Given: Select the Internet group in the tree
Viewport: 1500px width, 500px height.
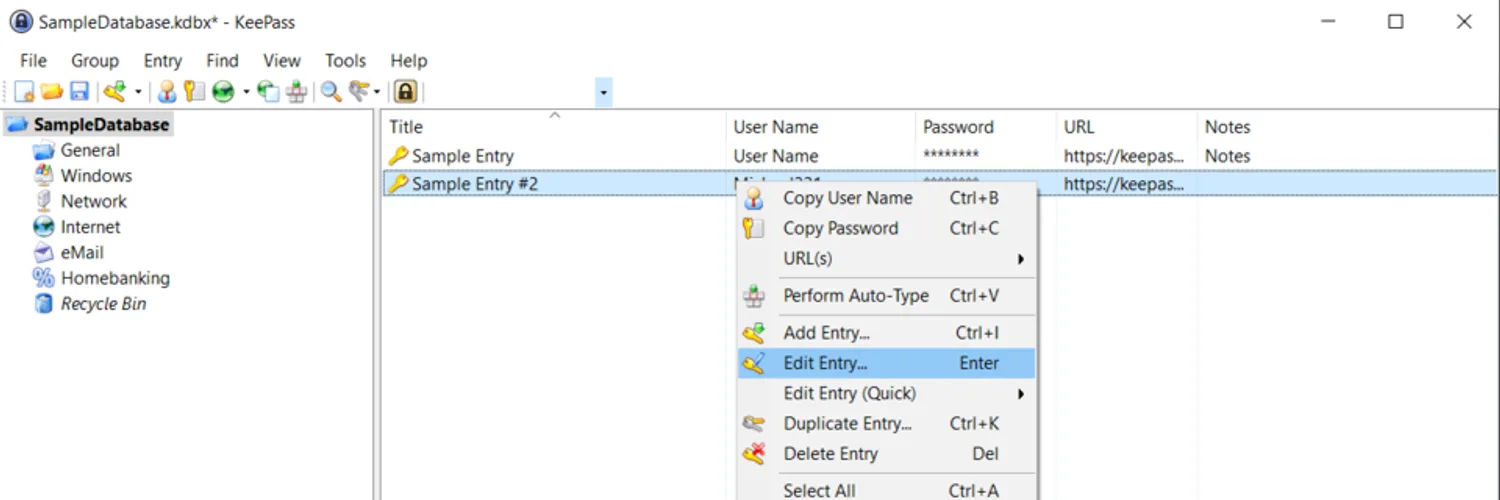Looking at the screenshot, I should pos(90,227).
